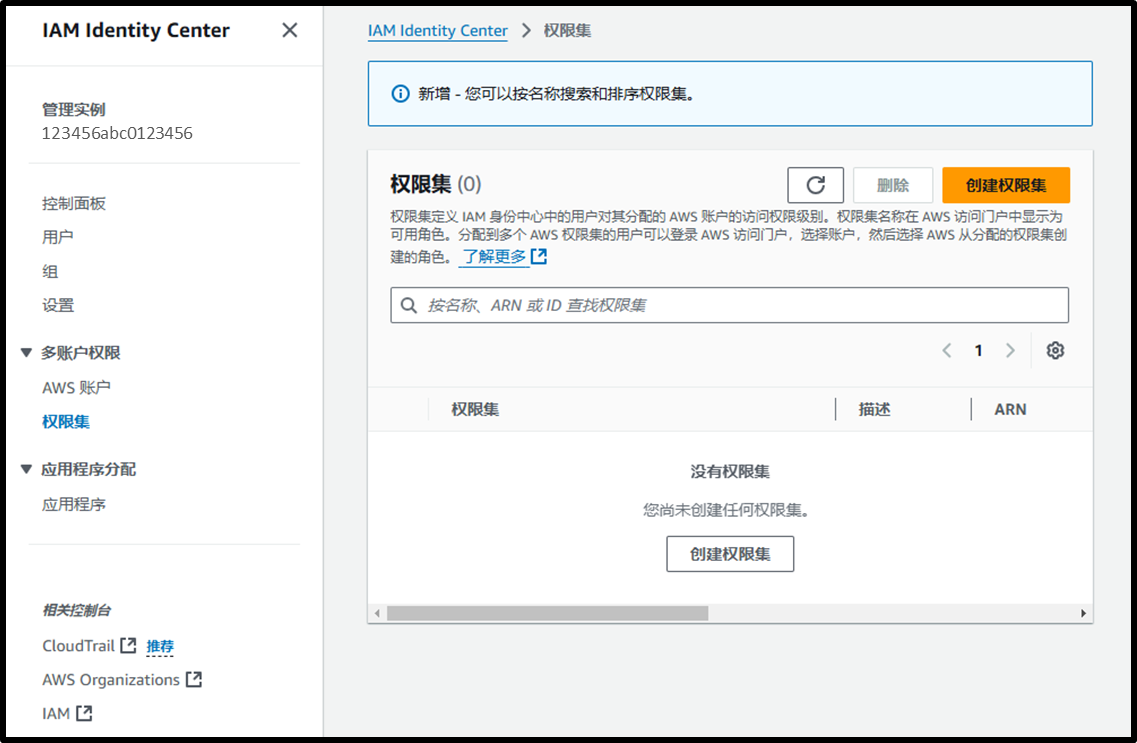Go to previous page arrow
This screenshot has height=743, width=1137.
(947, 351)
